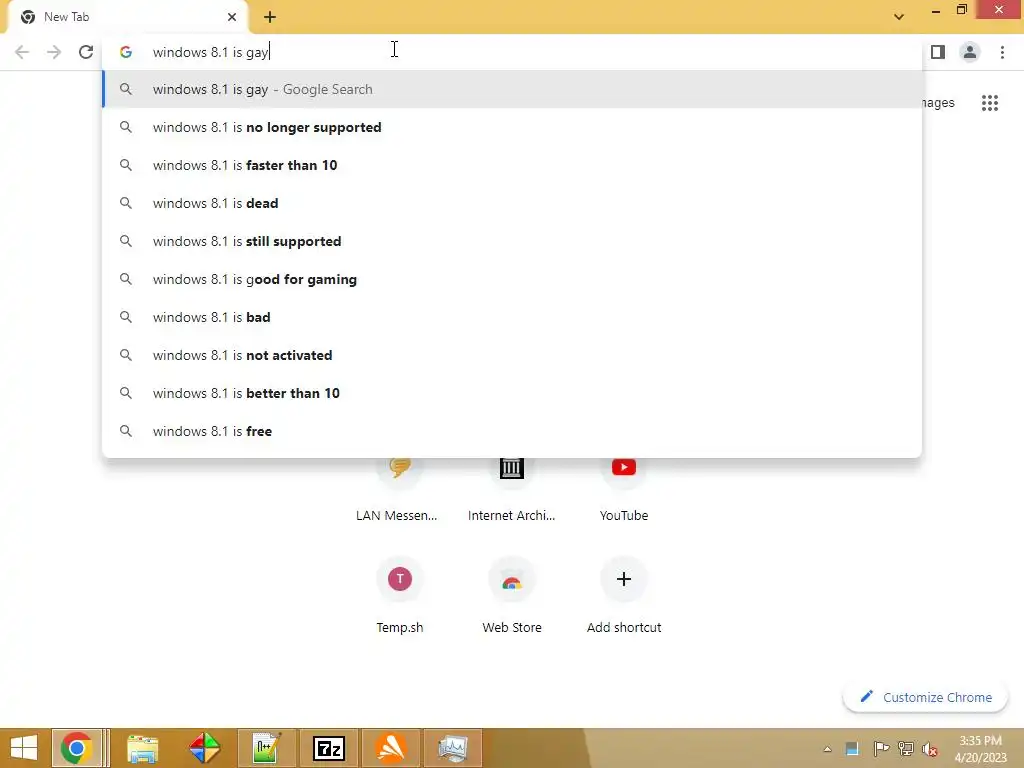Screen dimensions: 1024x768
Task: Open Temp.sh shortcut
Action: (x=399, y=594)
